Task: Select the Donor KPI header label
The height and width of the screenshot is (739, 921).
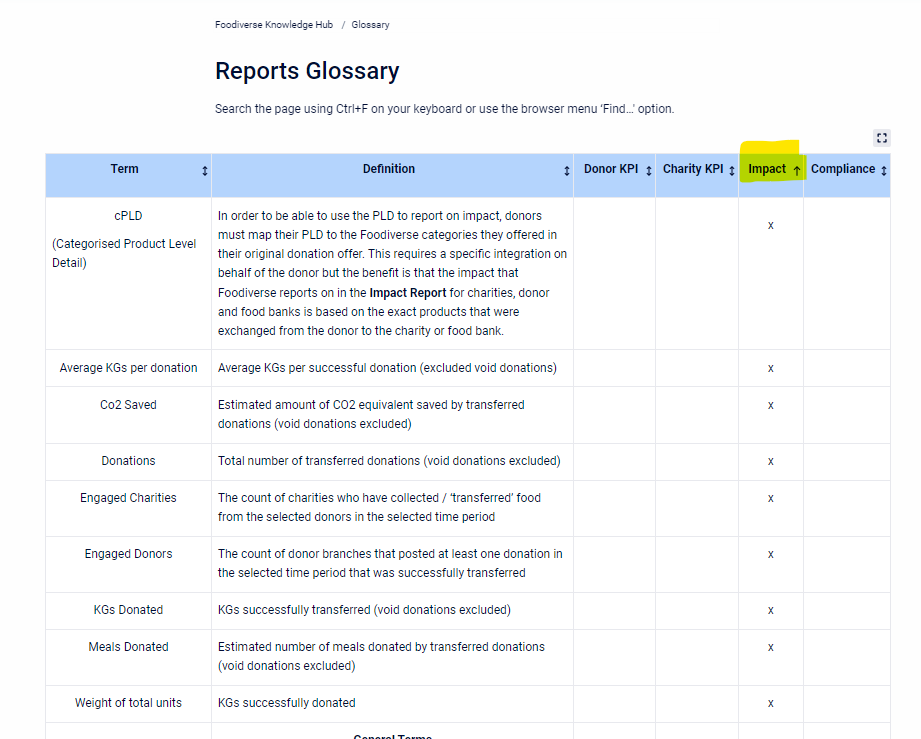Action: pyautogui.click(x=611, y=169)
